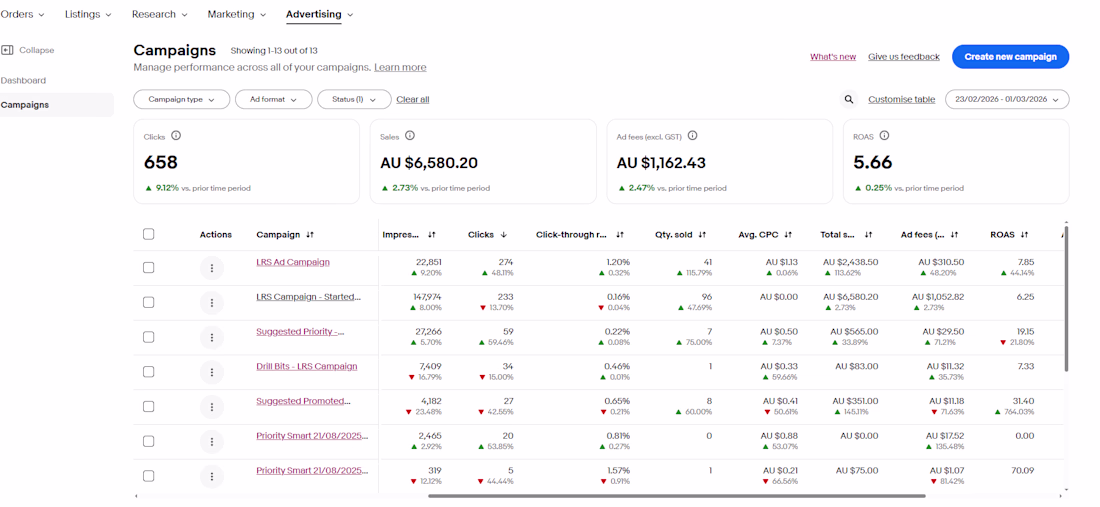Image resolution: width=1100 pixels, height=507 pixels.
Task: Open actions menu for Drill Bits - LRS Campaign
Action: click(212, 372)
